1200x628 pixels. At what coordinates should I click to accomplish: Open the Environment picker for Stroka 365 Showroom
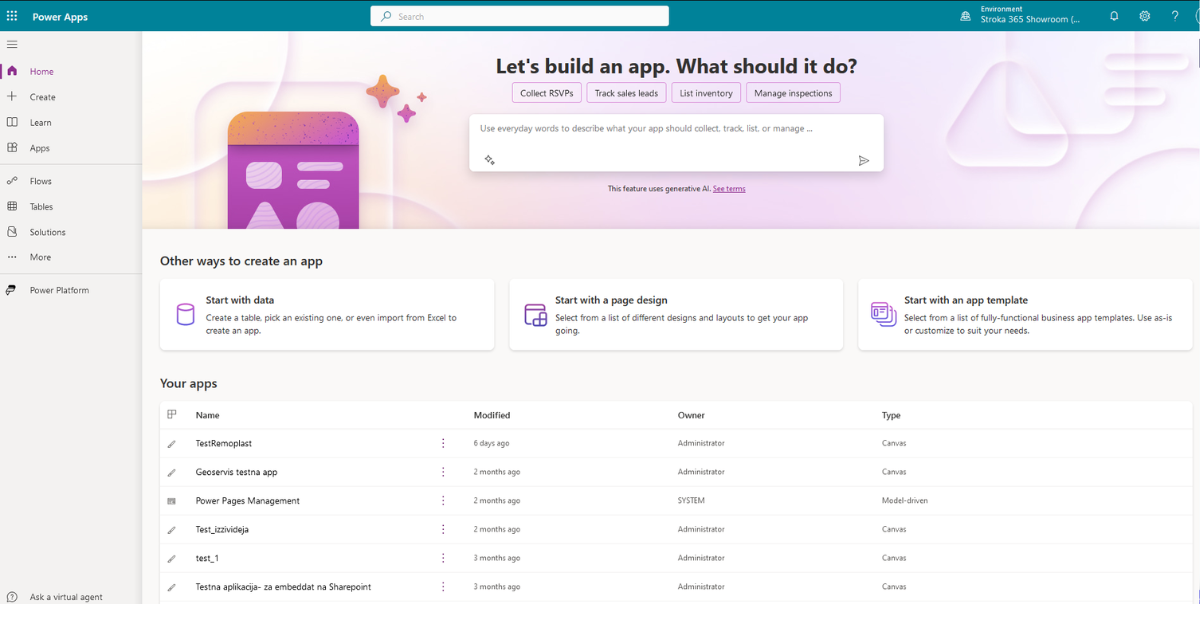pos(1020,15)
